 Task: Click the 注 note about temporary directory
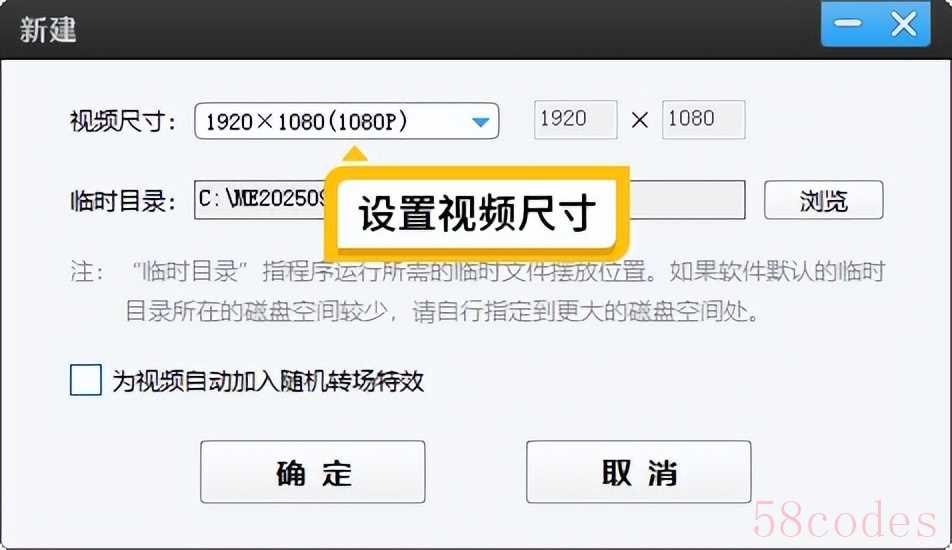click(x=478, y=291)
